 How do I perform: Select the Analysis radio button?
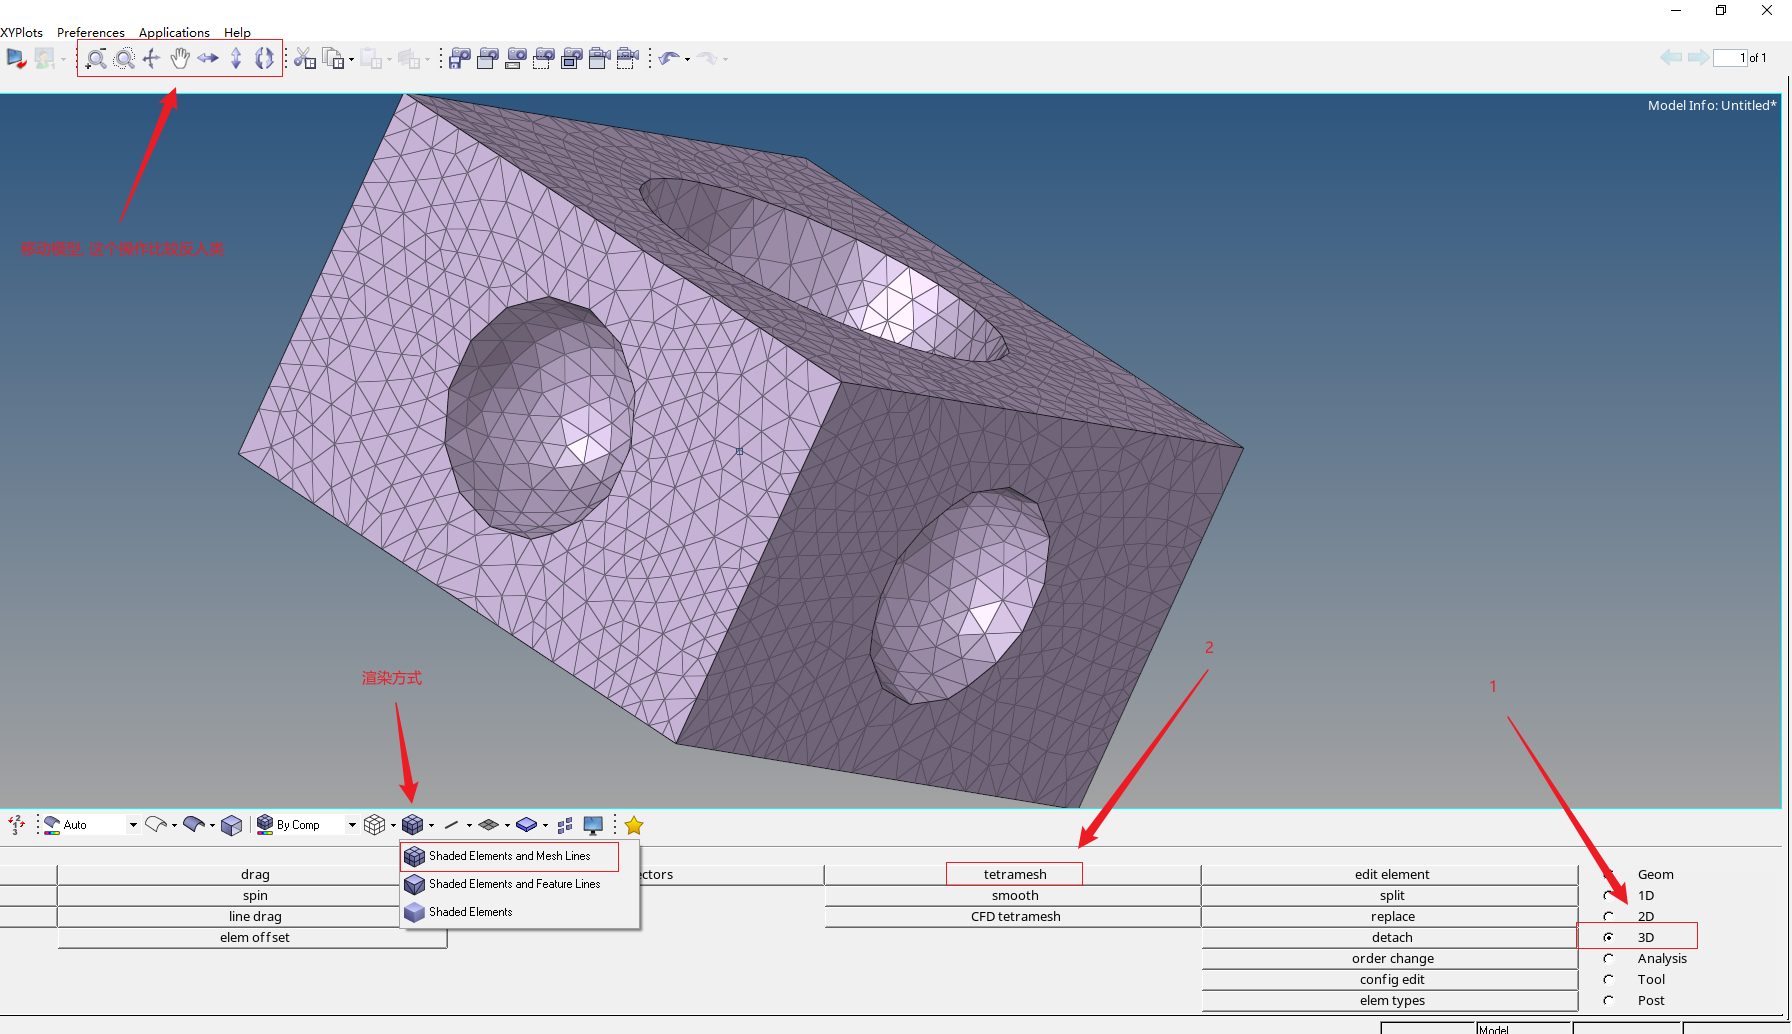1608,958
